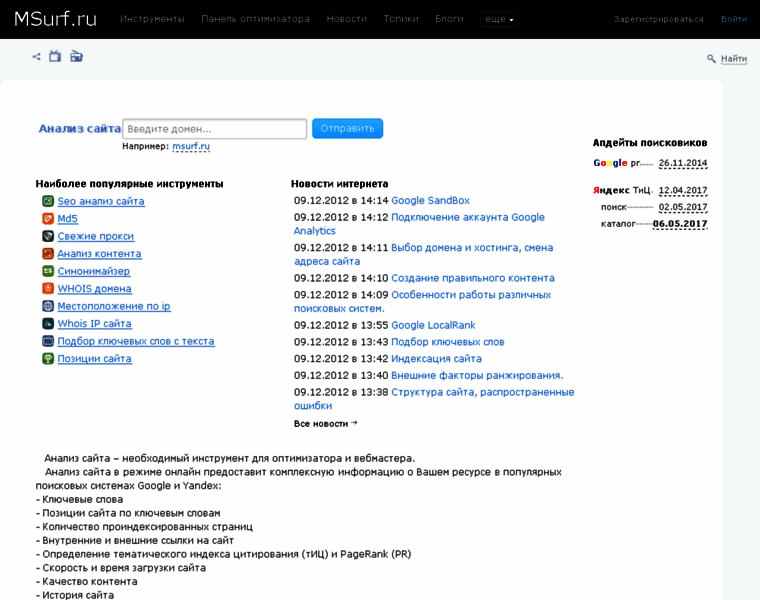Expand the еще dropdown menu
Viewport: 760px width, 600px height.
click(499, 19)
